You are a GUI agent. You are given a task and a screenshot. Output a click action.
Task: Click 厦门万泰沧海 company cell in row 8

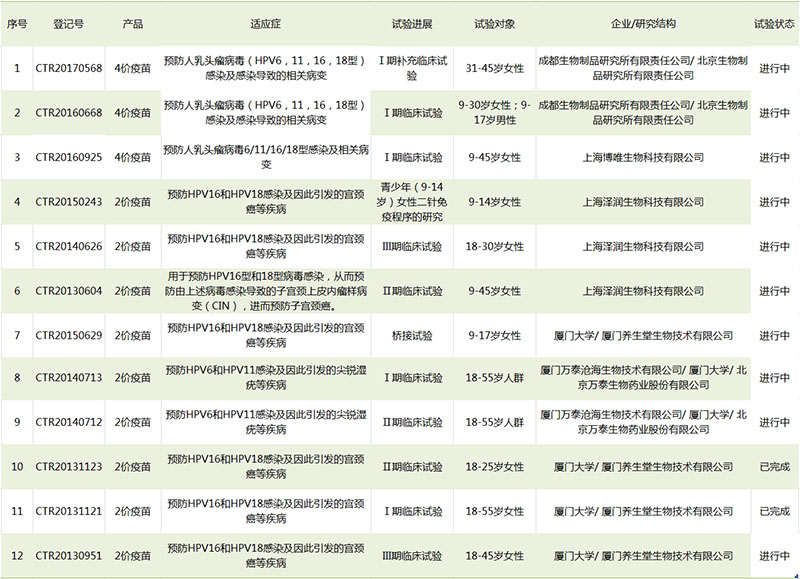(643, 378)
